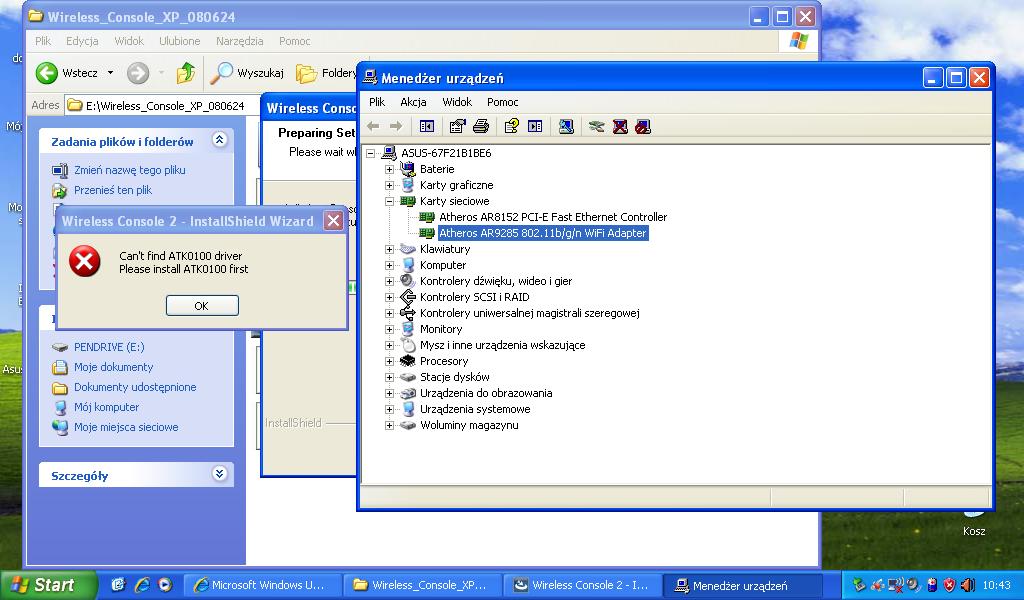Expand the Procesory node
The width and height of the screenshot is (1024, 600).
(x=390, y=361)
